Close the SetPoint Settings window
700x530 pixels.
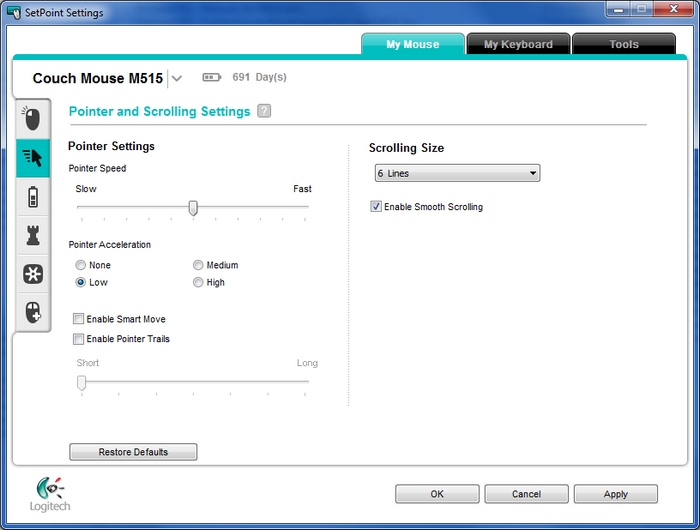pyautogui.click(x=674, y=9)
